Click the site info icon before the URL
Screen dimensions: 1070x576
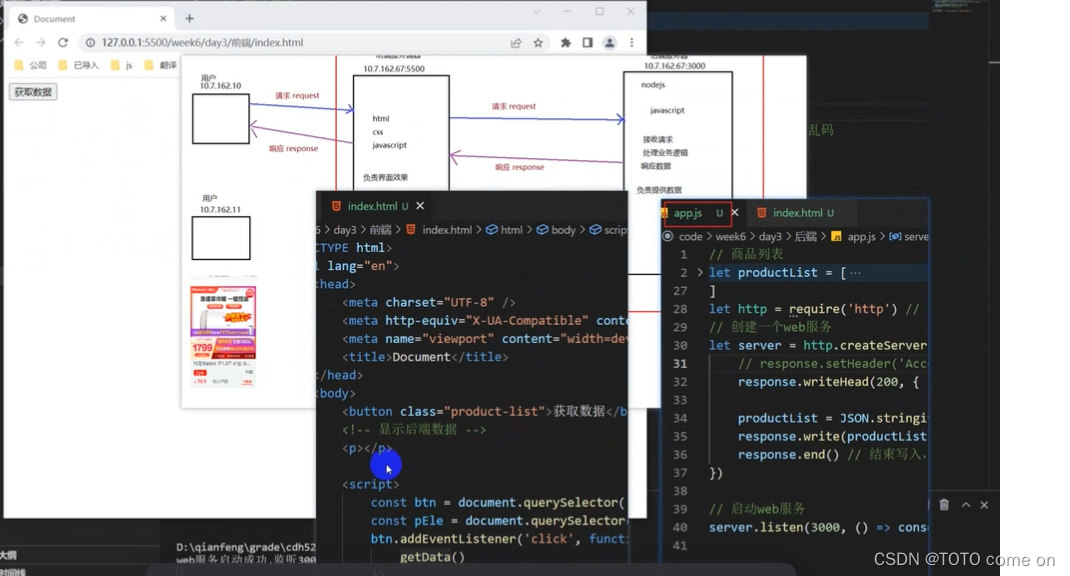point(90,42)
